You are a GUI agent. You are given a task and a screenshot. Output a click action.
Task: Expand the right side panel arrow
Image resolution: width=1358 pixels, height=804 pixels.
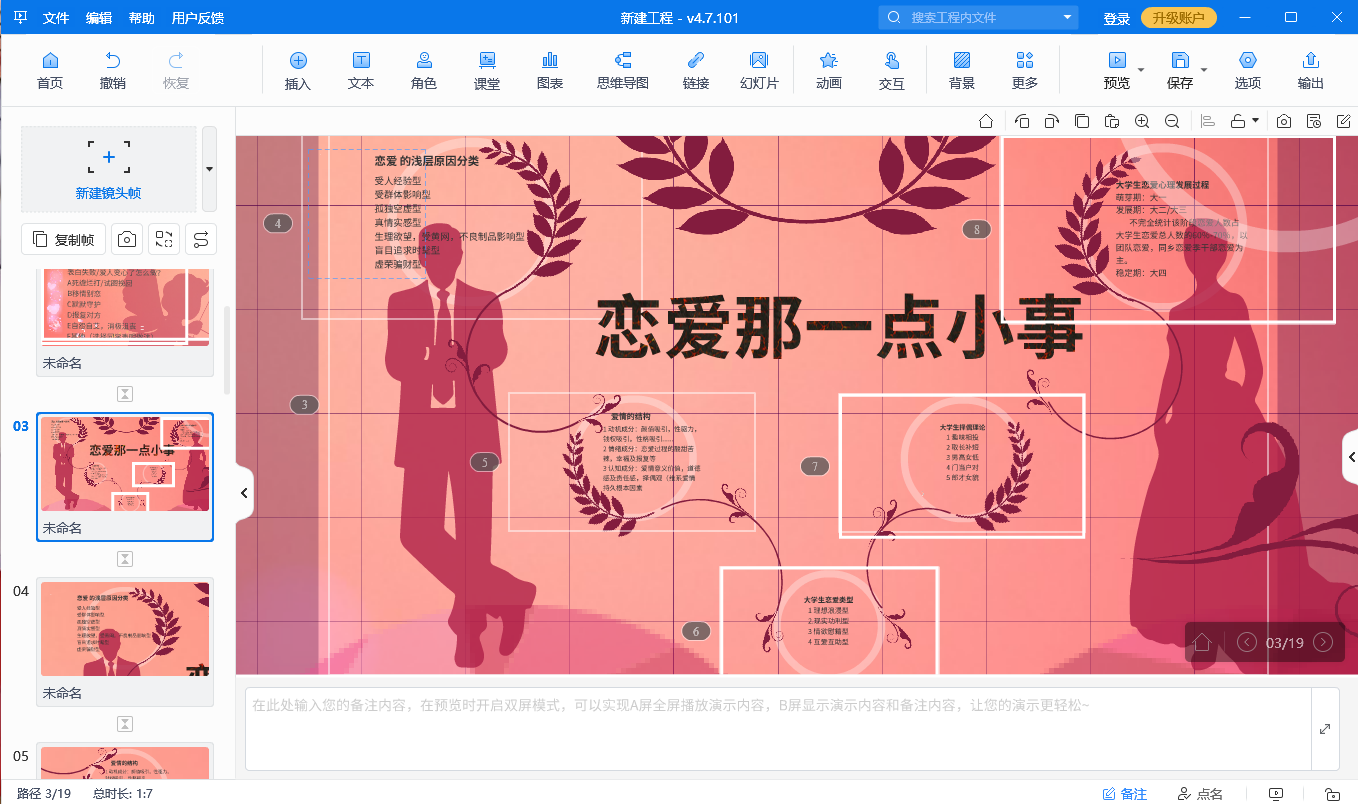tap(1350, 457)
